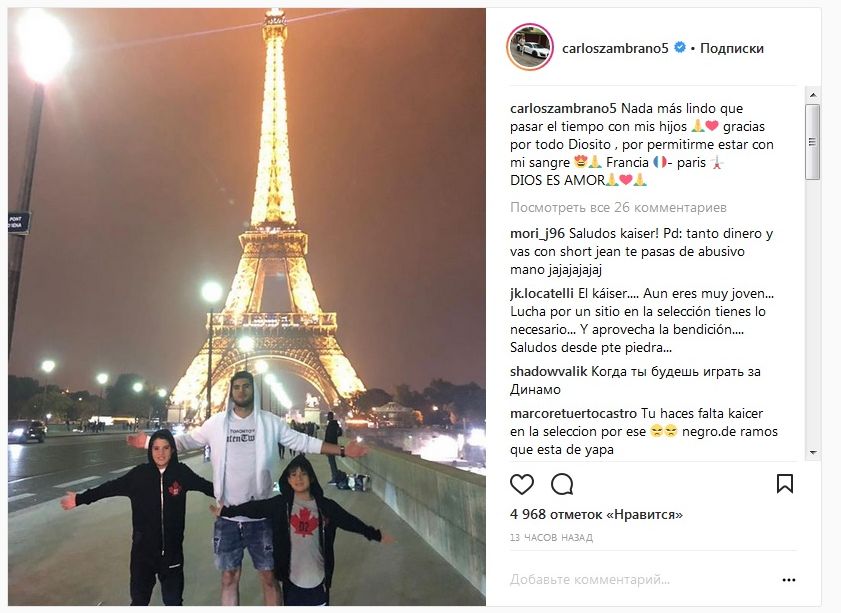Like the post with the heart icon
This screenshot has height=613, width=841.
click(521, 484)
